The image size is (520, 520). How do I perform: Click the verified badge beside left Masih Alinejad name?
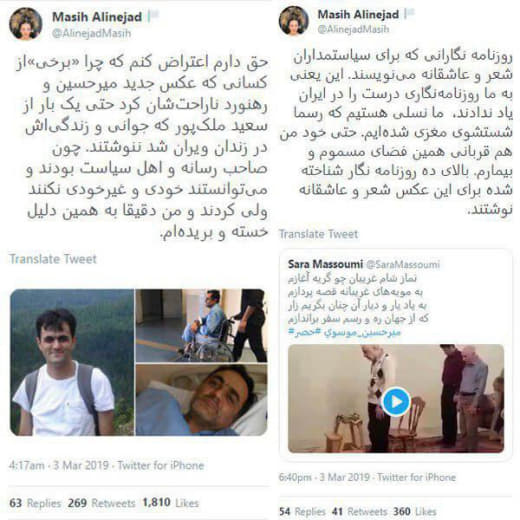[x=154, y=16]
